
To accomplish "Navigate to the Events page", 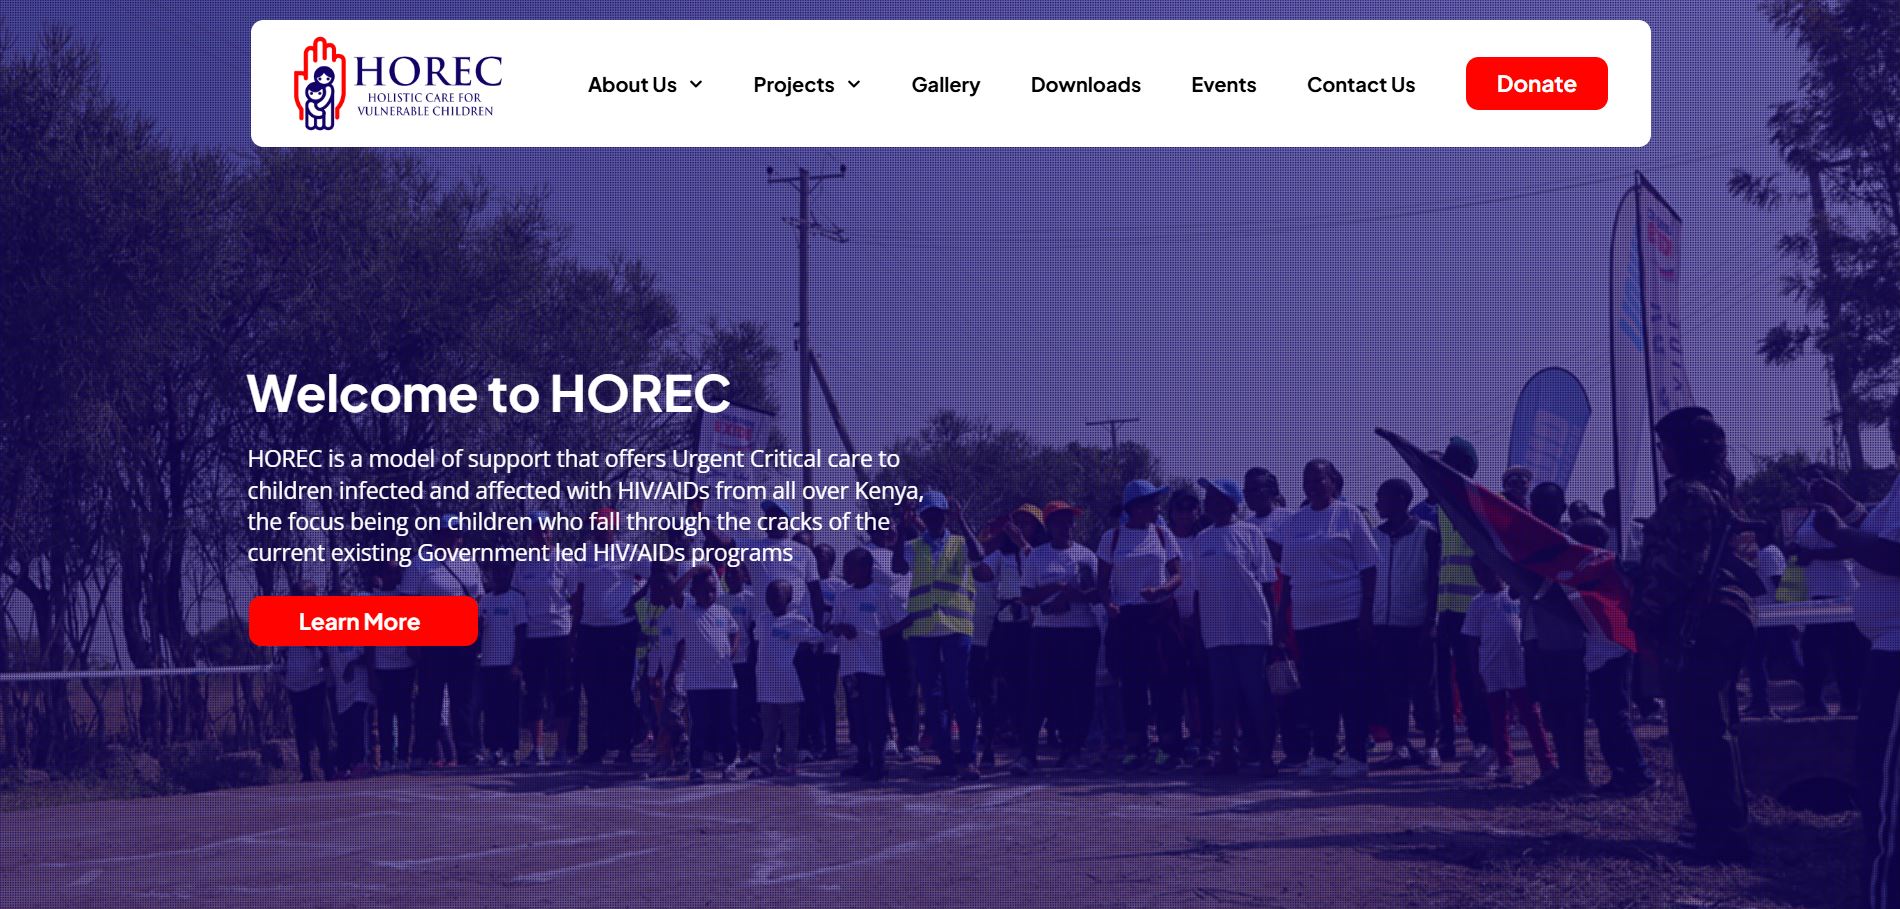I will click(1223, 85).
